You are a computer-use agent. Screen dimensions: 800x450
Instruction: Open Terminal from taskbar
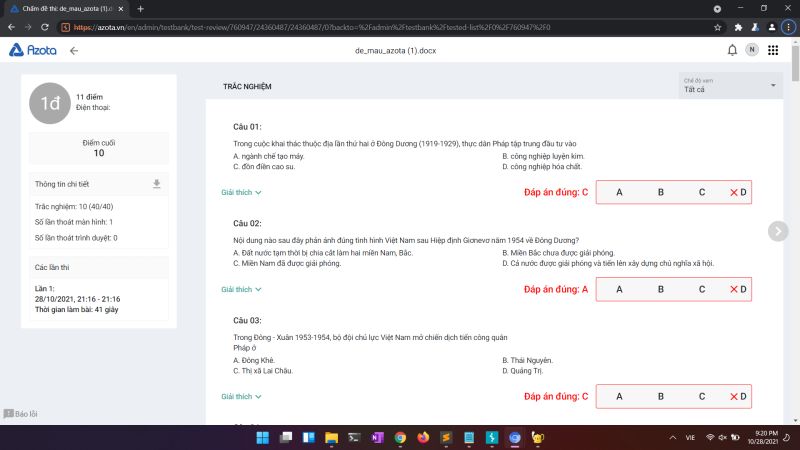pos(354,438)
